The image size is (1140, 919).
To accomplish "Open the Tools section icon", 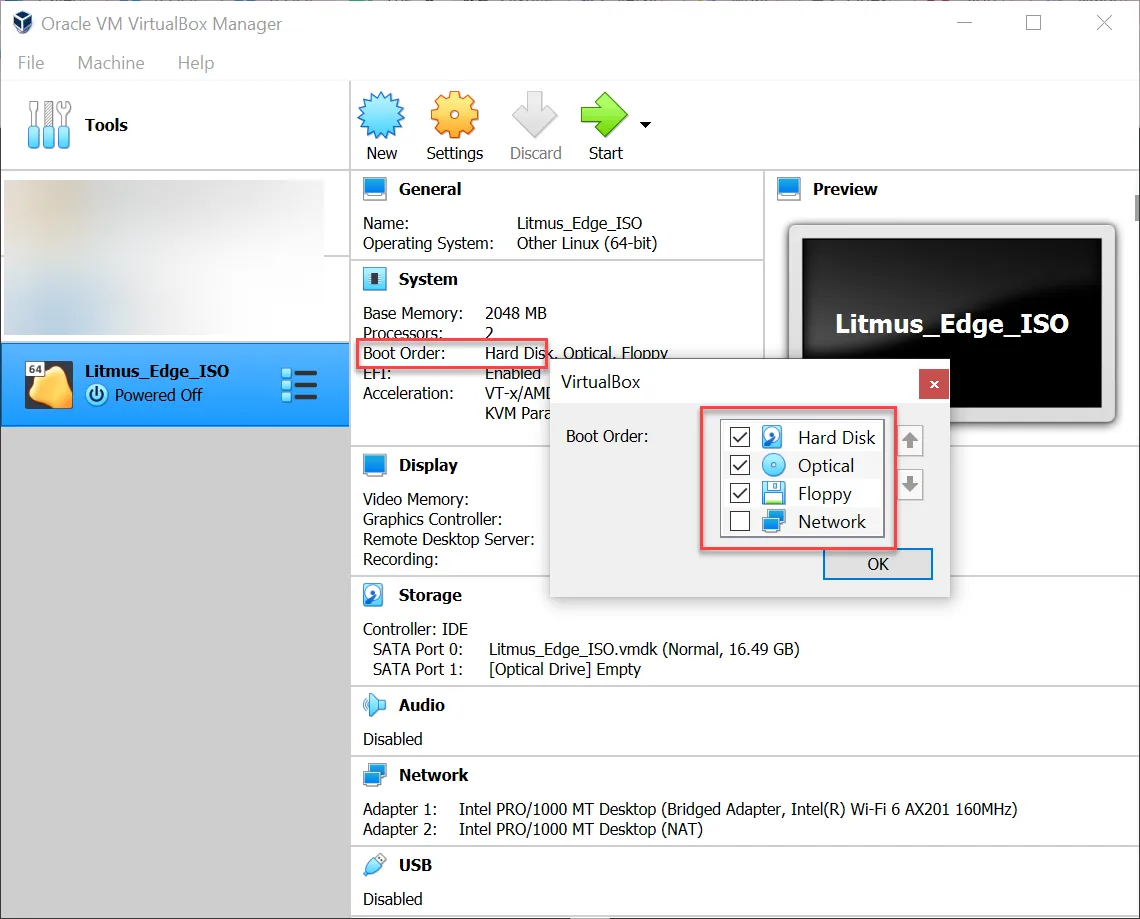I will point(49,125).
